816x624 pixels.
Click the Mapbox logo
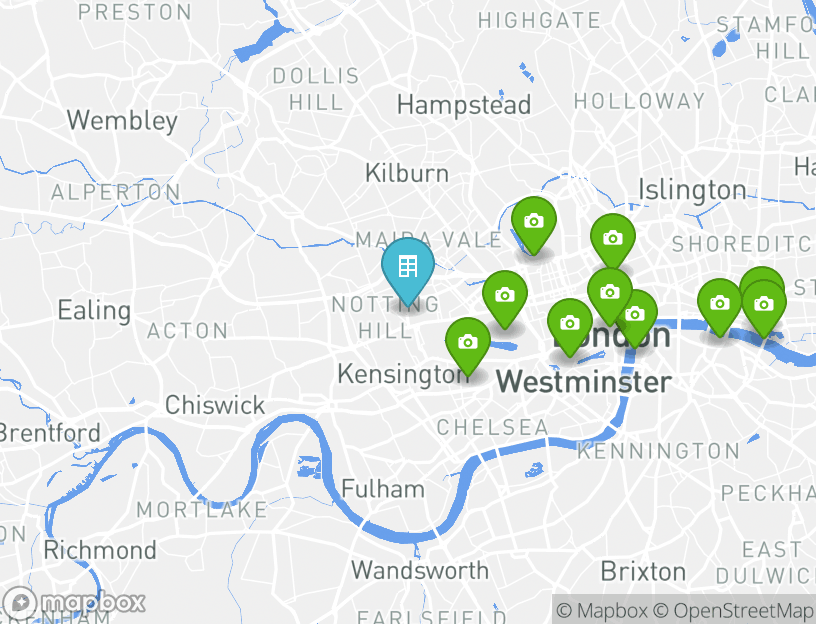point(74,603)
